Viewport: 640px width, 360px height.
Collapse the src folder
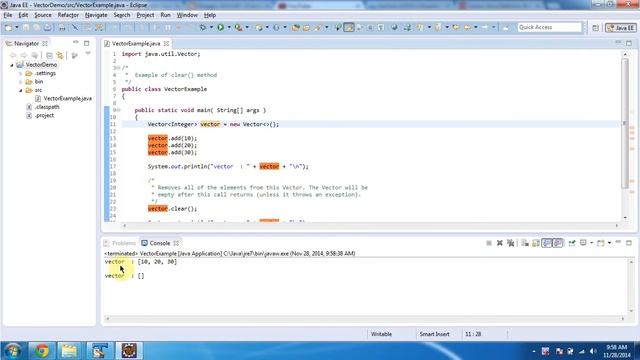click(20, 90)
